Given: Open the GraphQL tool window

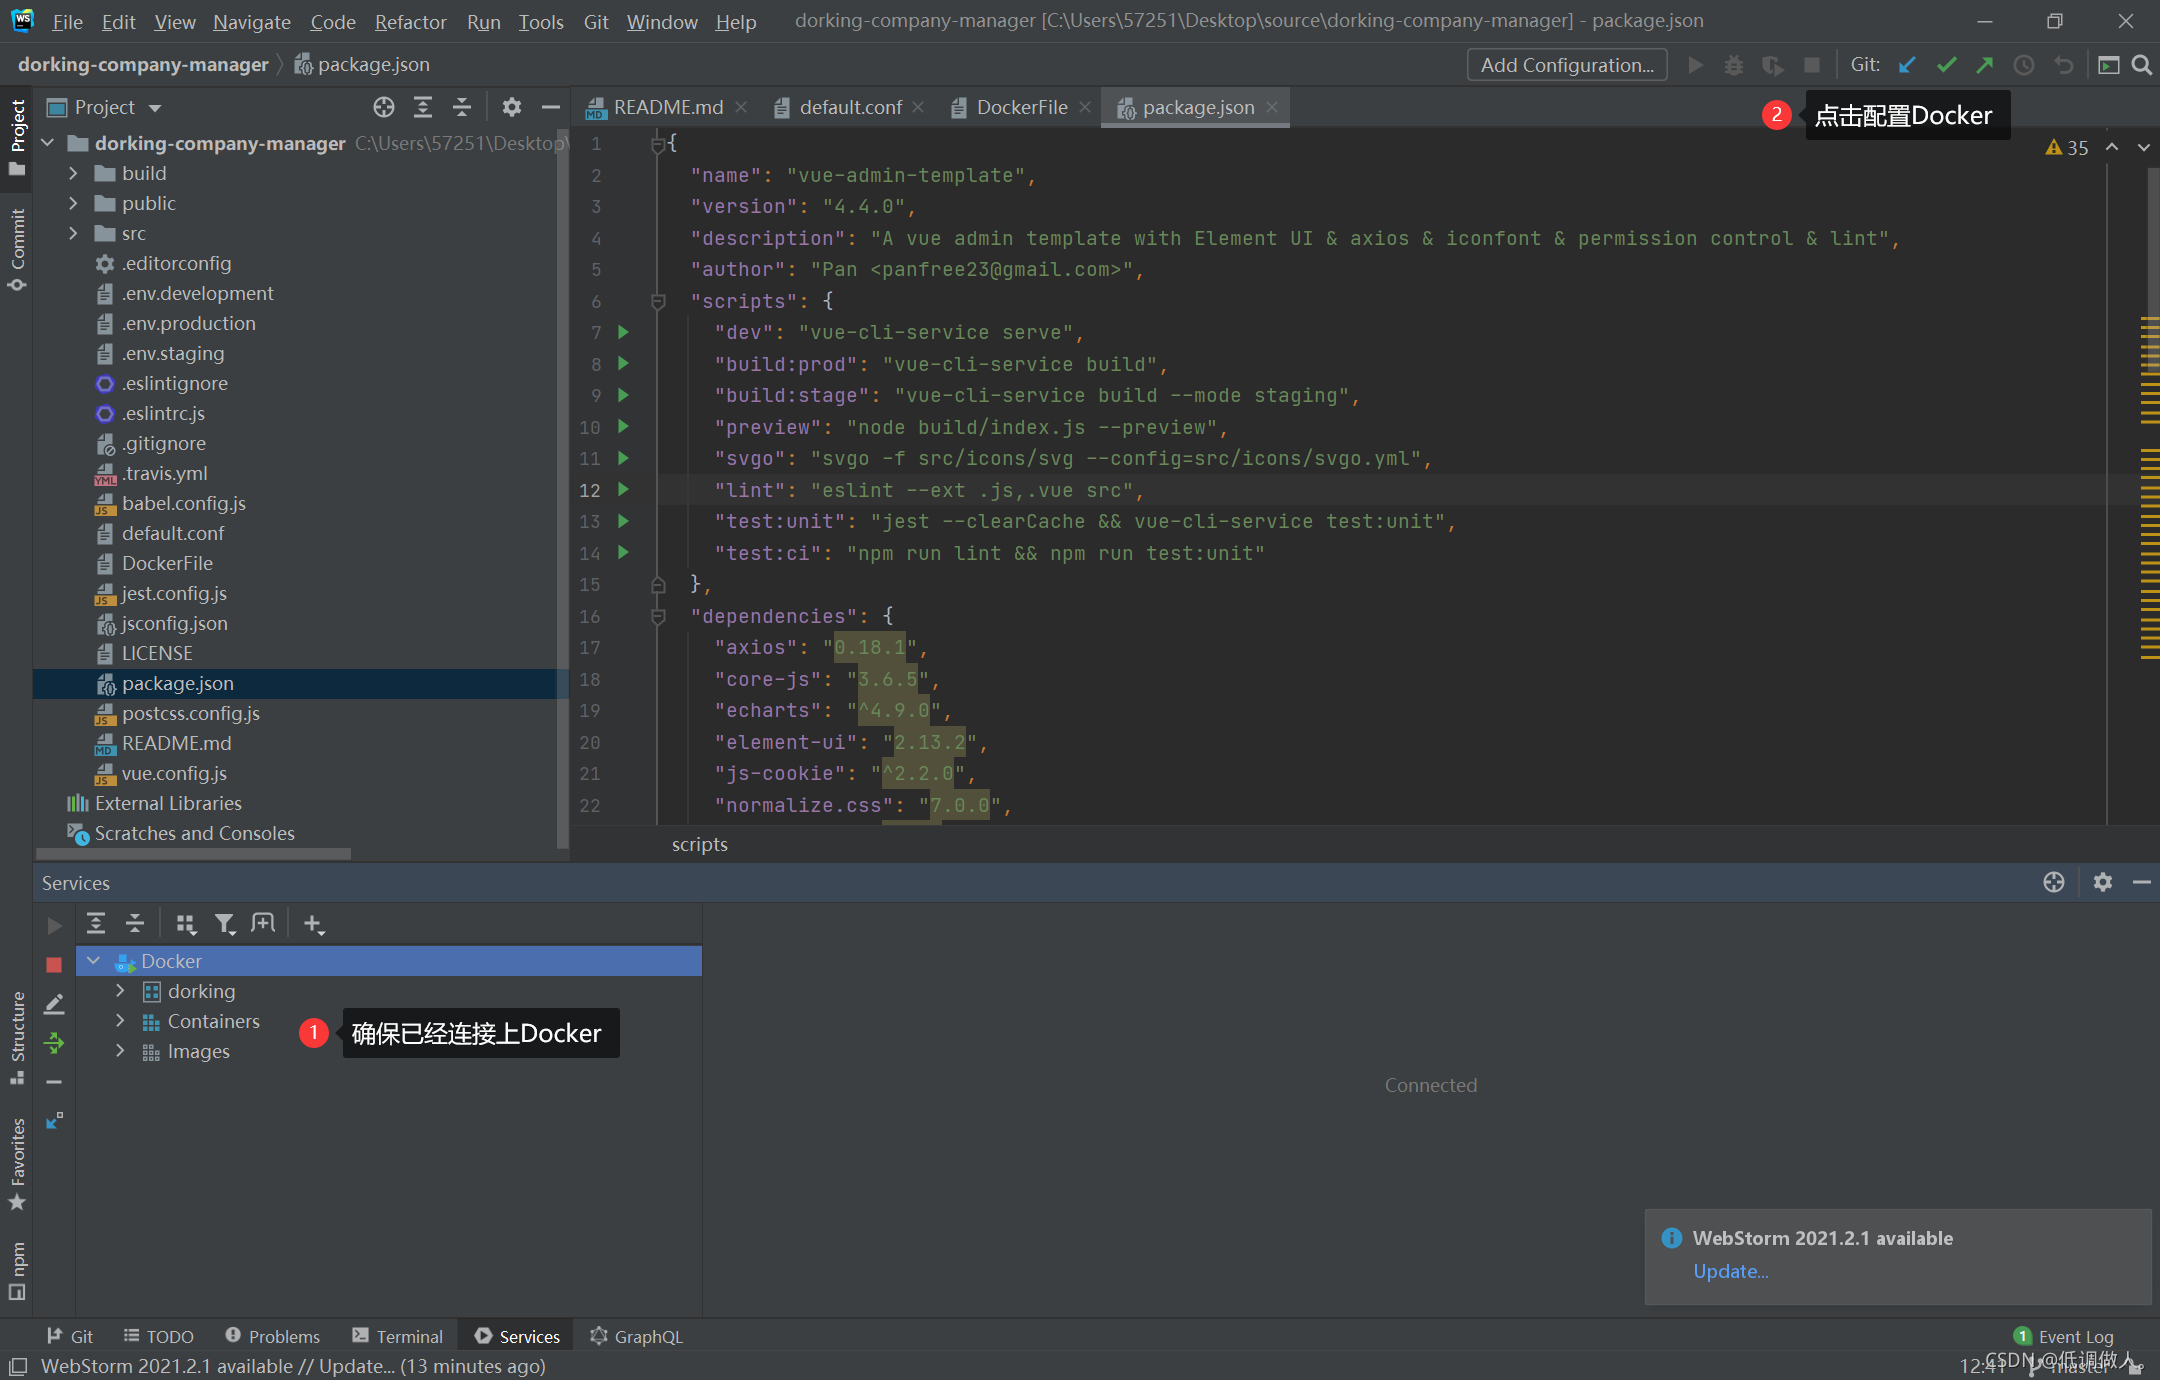Looking at the screenshot, I should (x=636, y=1336).
